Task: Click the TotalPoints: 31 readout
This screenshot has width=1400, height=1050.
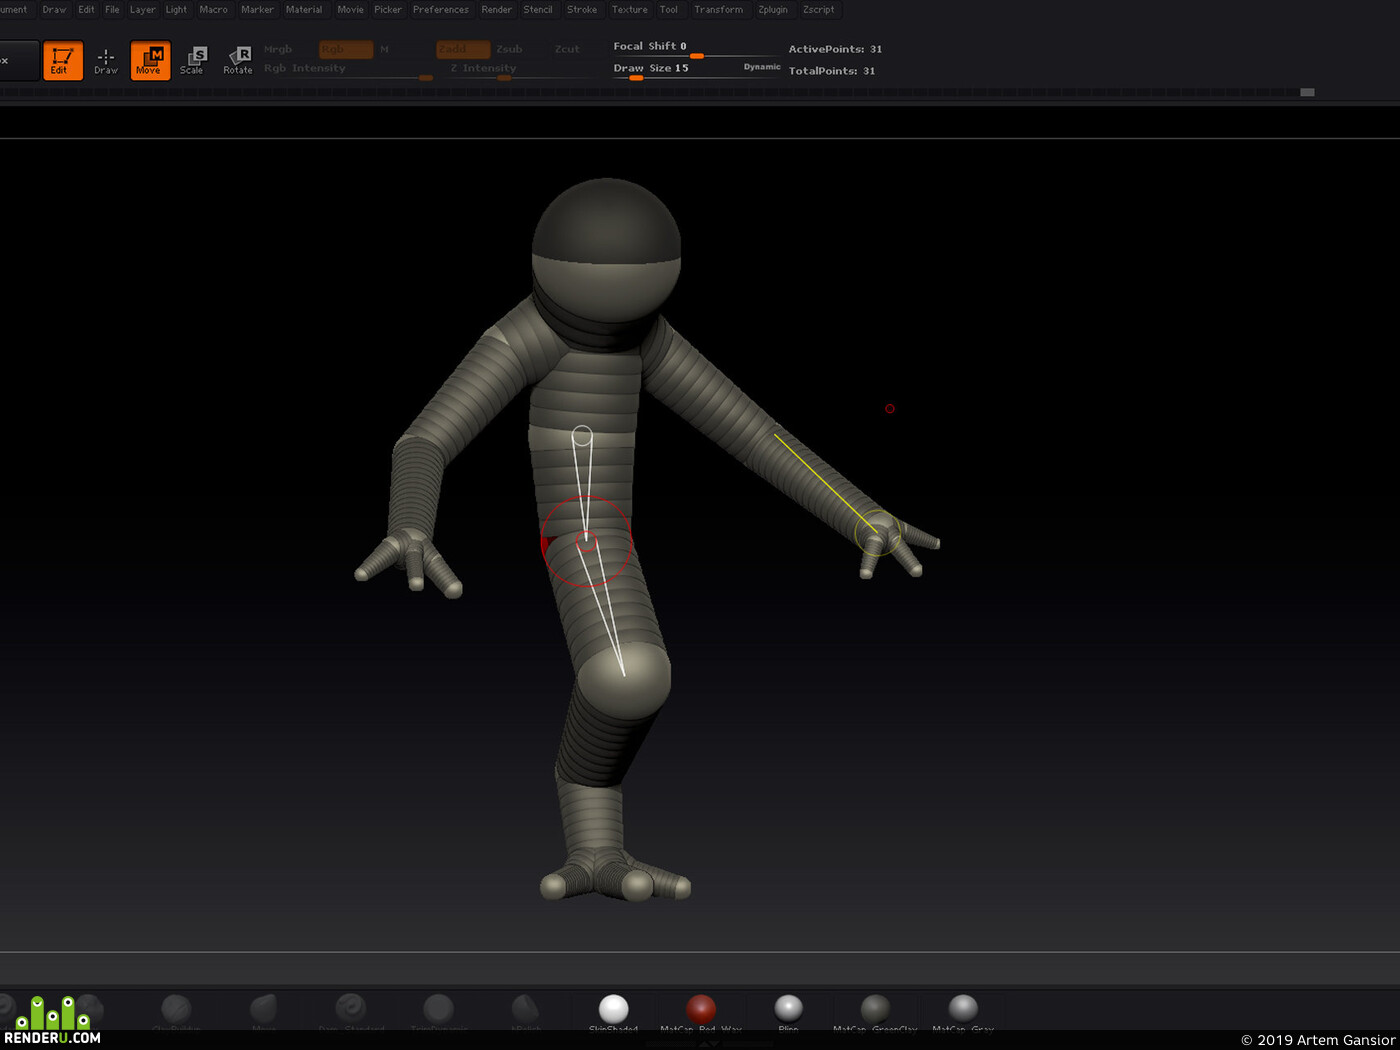Action: pyautogui.click(x=832, y=71)
